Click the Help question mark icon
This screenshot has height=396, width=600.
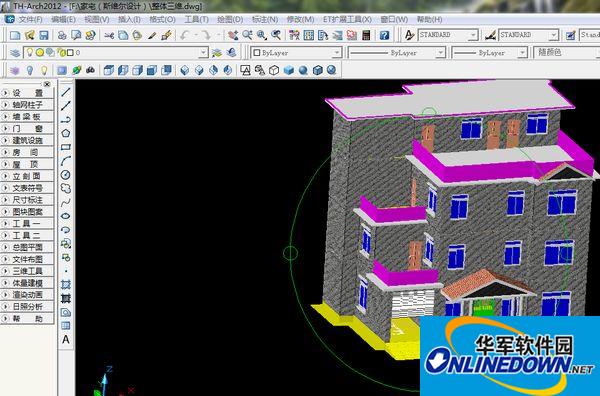tap(385, 36)
